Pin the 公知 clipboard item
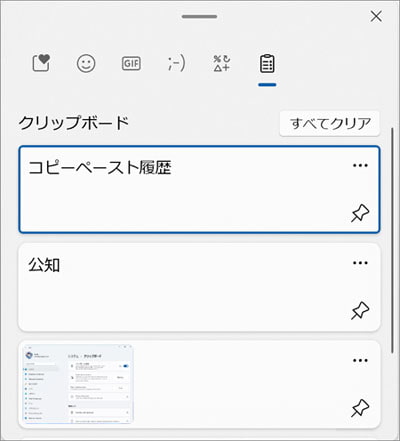This screenshot has width=400, height=441. point(360,311)
